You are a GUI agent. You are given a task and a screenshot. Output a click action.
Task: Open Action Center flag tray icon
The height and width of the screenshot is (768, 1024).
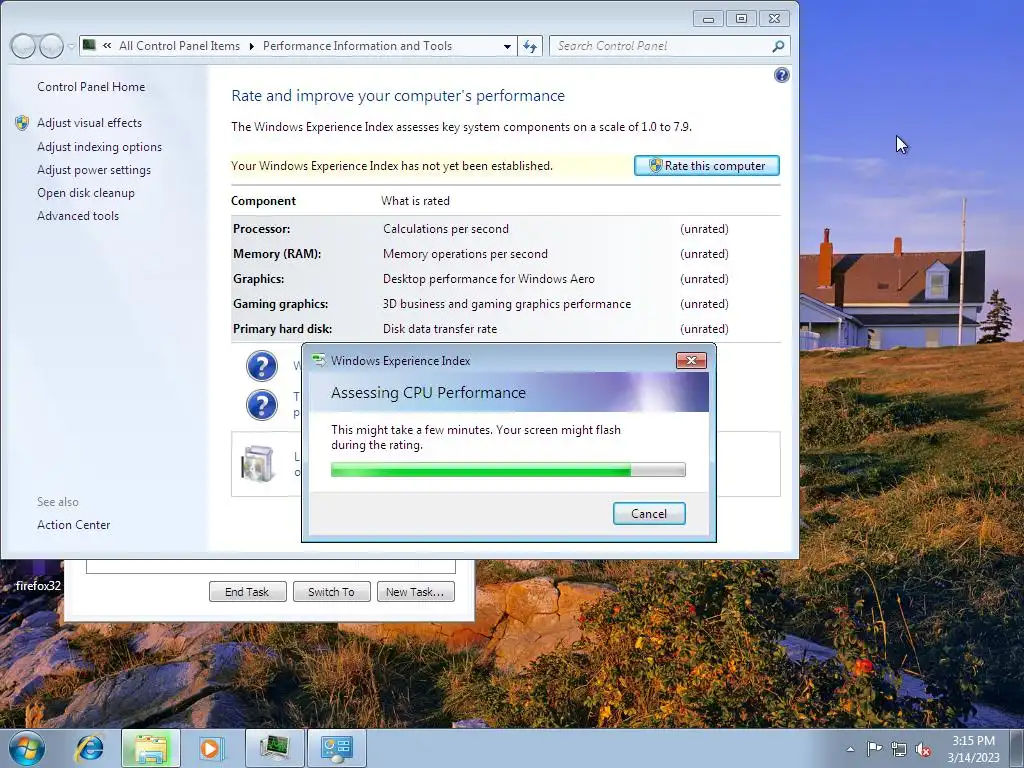(874, 749)
